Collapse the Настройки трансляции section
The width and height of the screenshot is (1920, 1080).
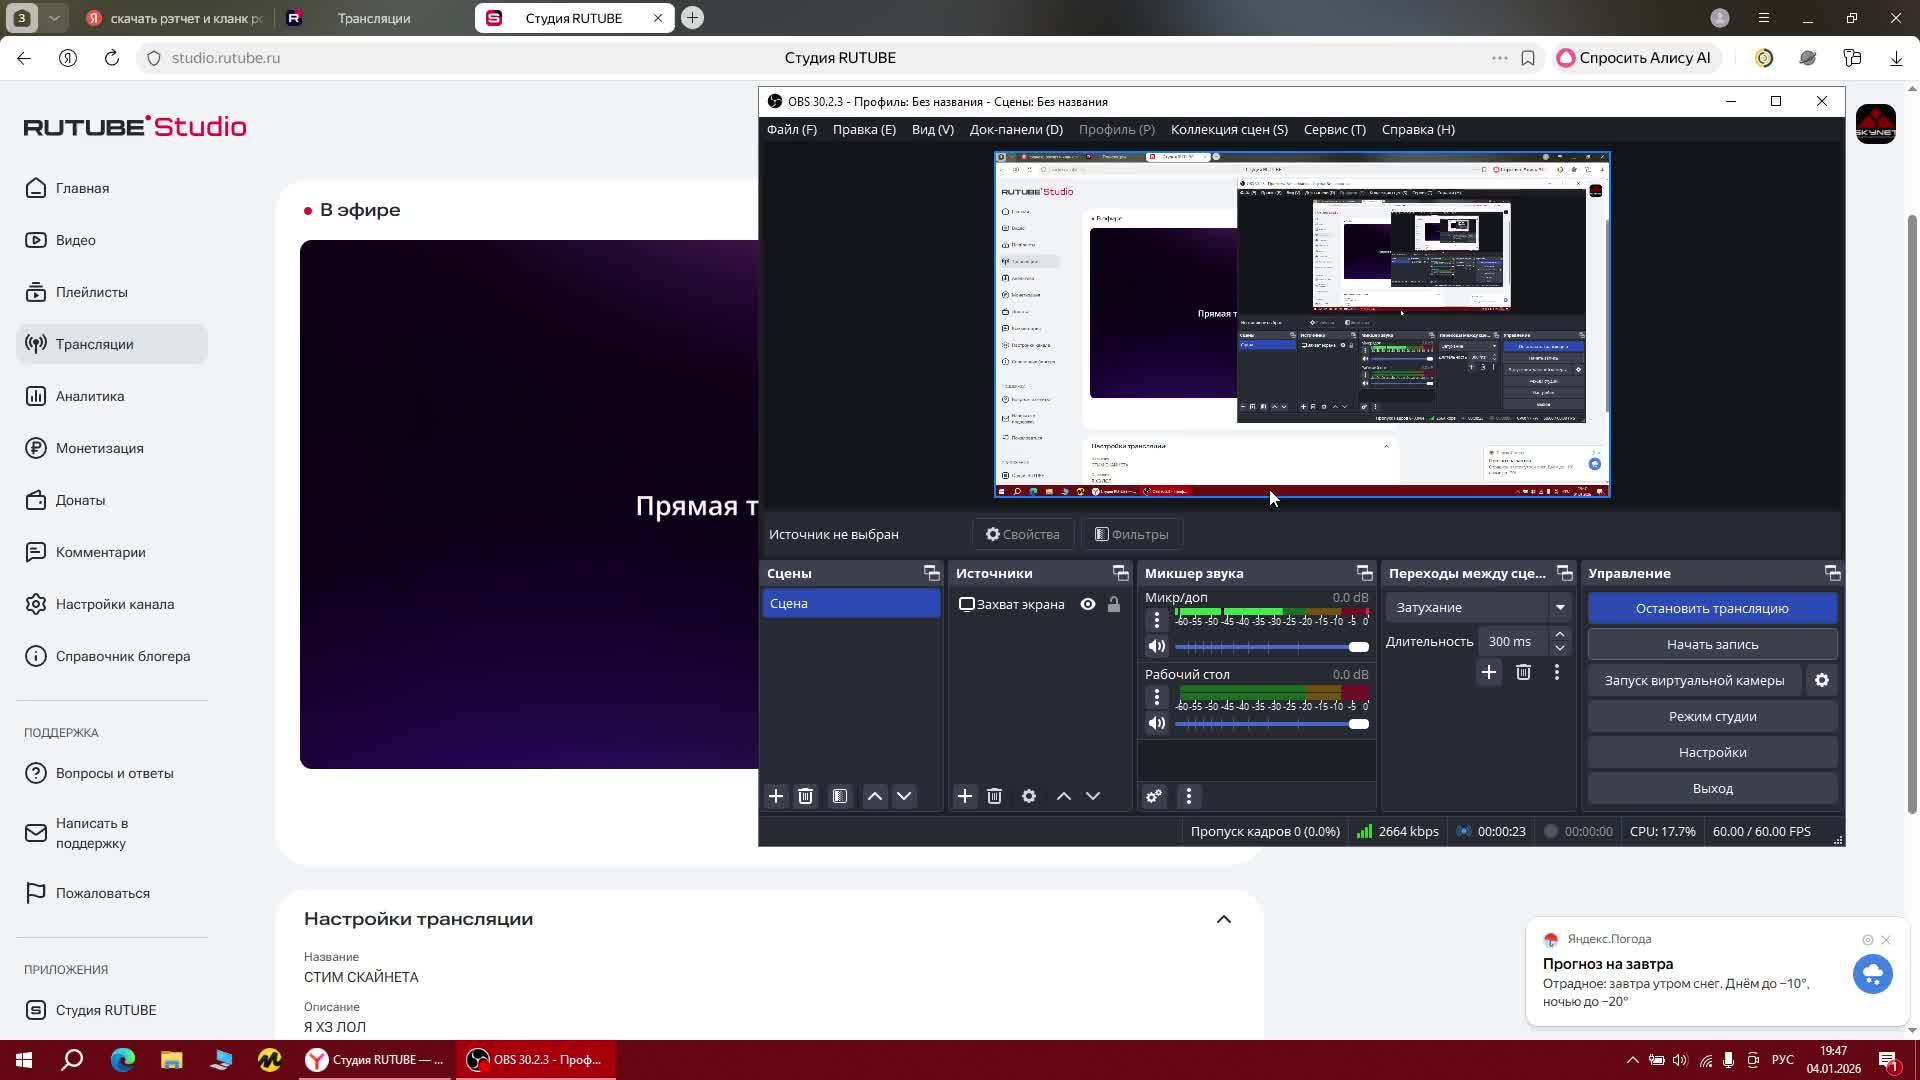[1224, 919]
